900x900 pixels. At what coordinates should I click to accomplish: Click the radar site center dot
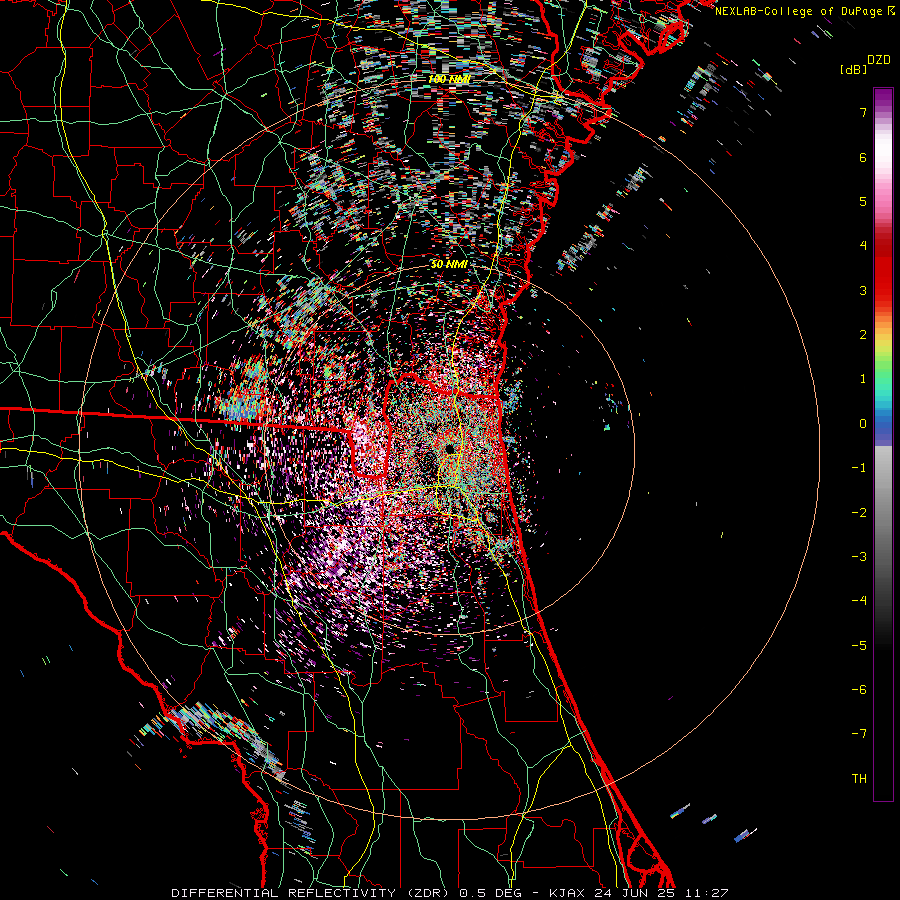pyautogui.click(x=450, y=448)
